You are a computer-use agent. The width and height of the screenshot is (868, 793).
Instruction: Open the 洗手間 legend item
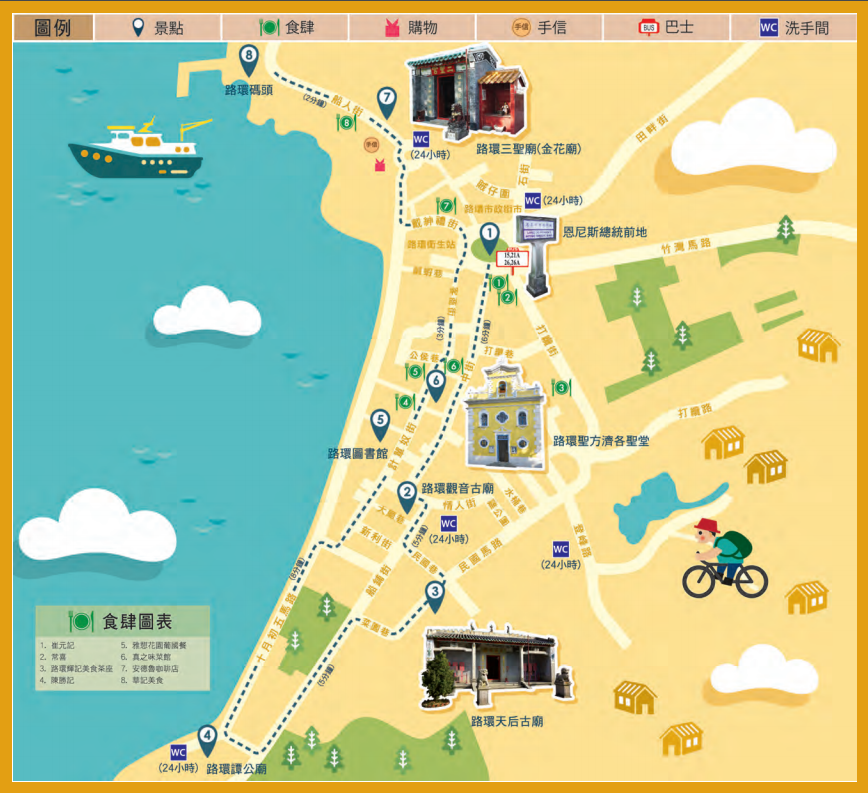coord(795,27)
